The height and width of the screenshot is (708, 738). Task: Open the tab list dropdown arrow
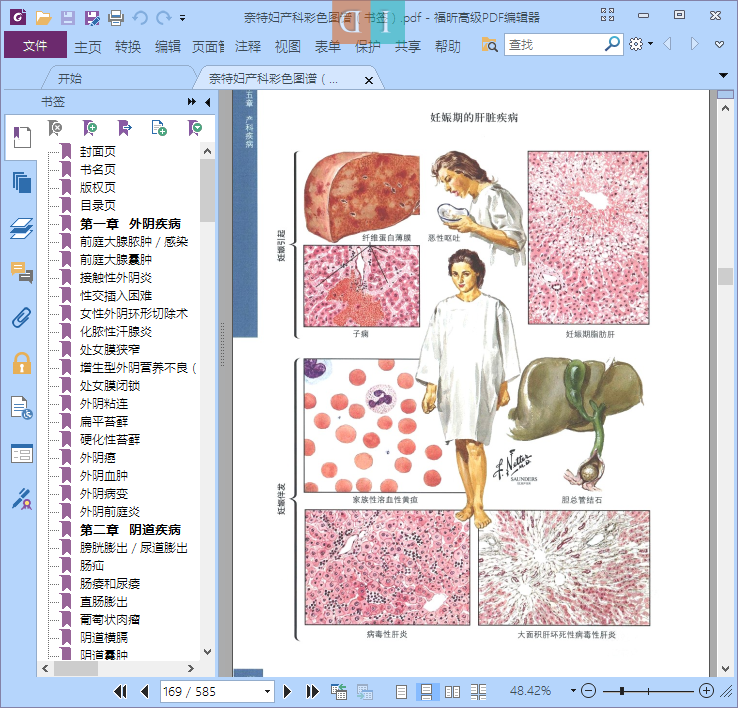(723, 75)
